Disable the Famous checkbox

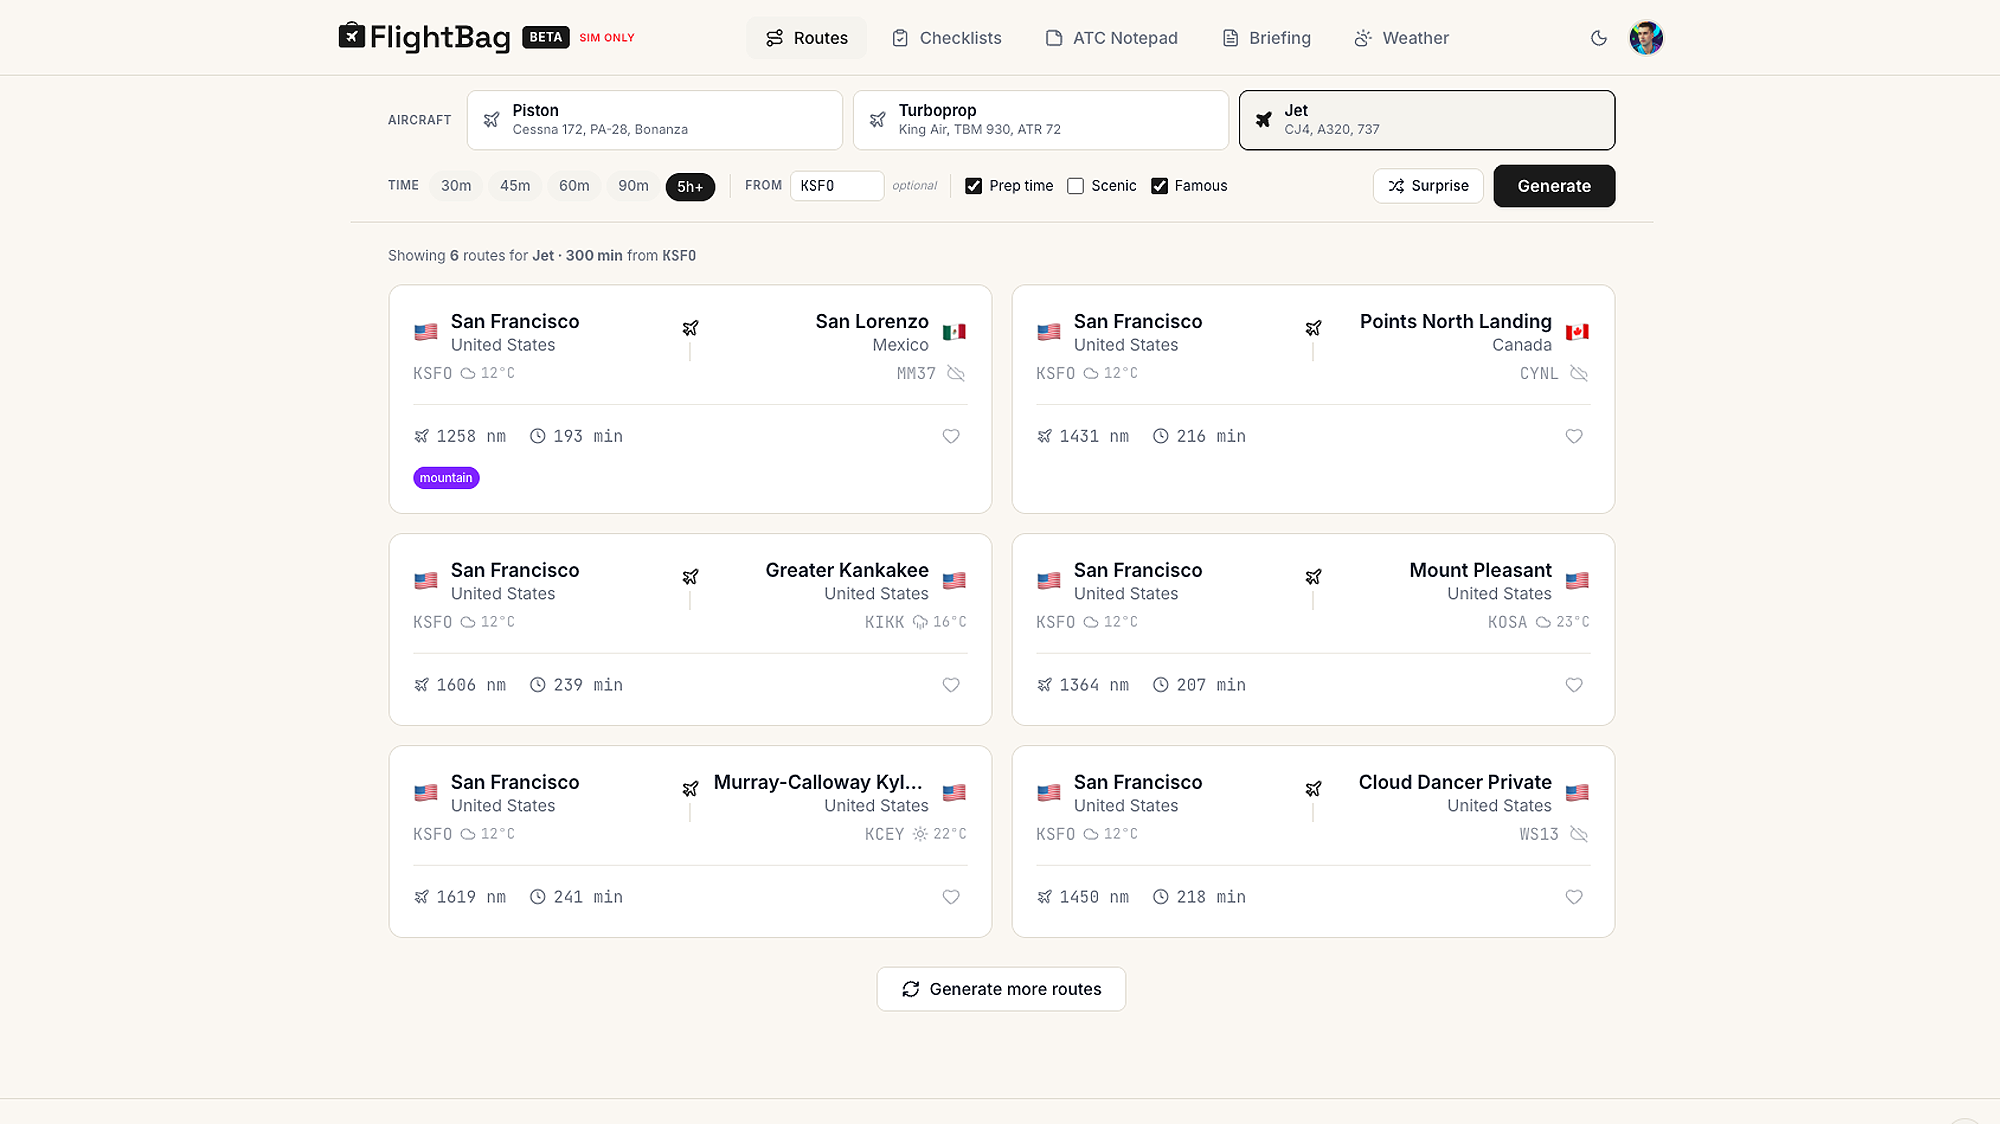point(1160,186)
